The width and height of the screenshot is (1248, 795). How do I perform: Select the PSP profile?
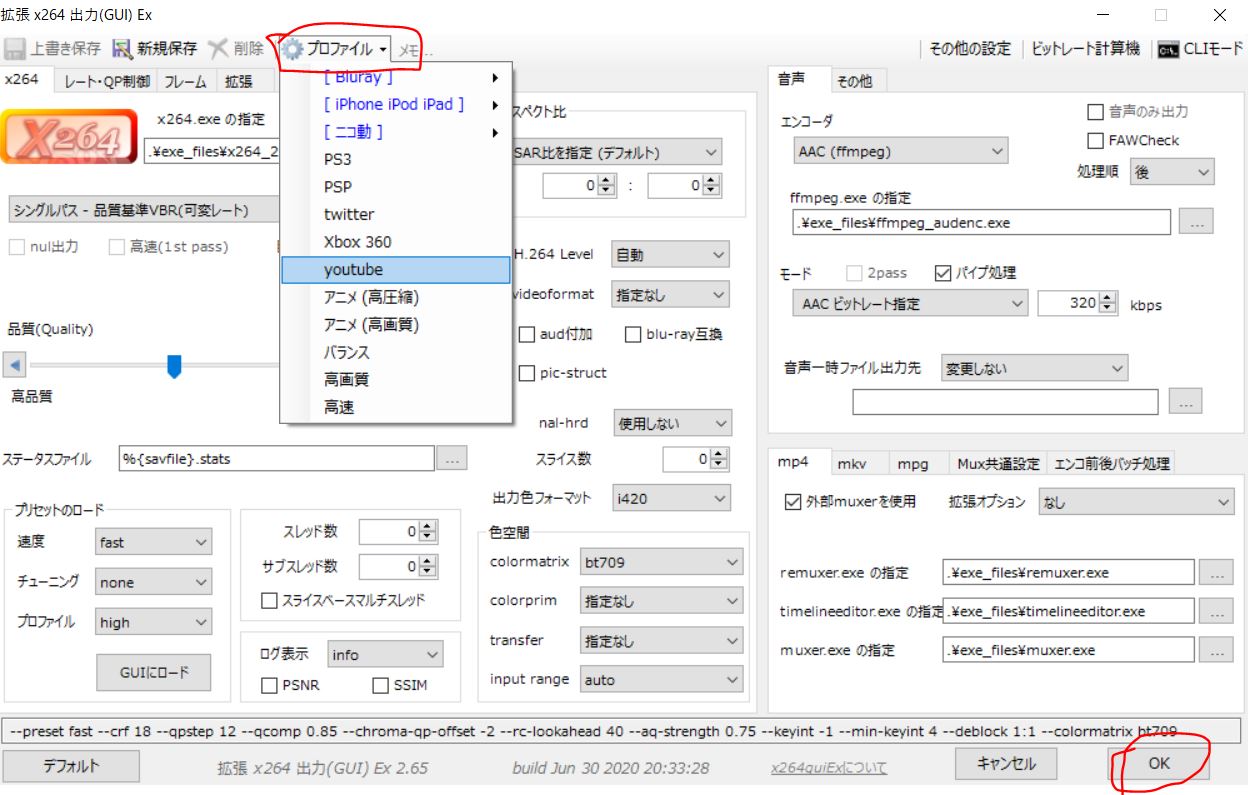(x=396, y=187)
